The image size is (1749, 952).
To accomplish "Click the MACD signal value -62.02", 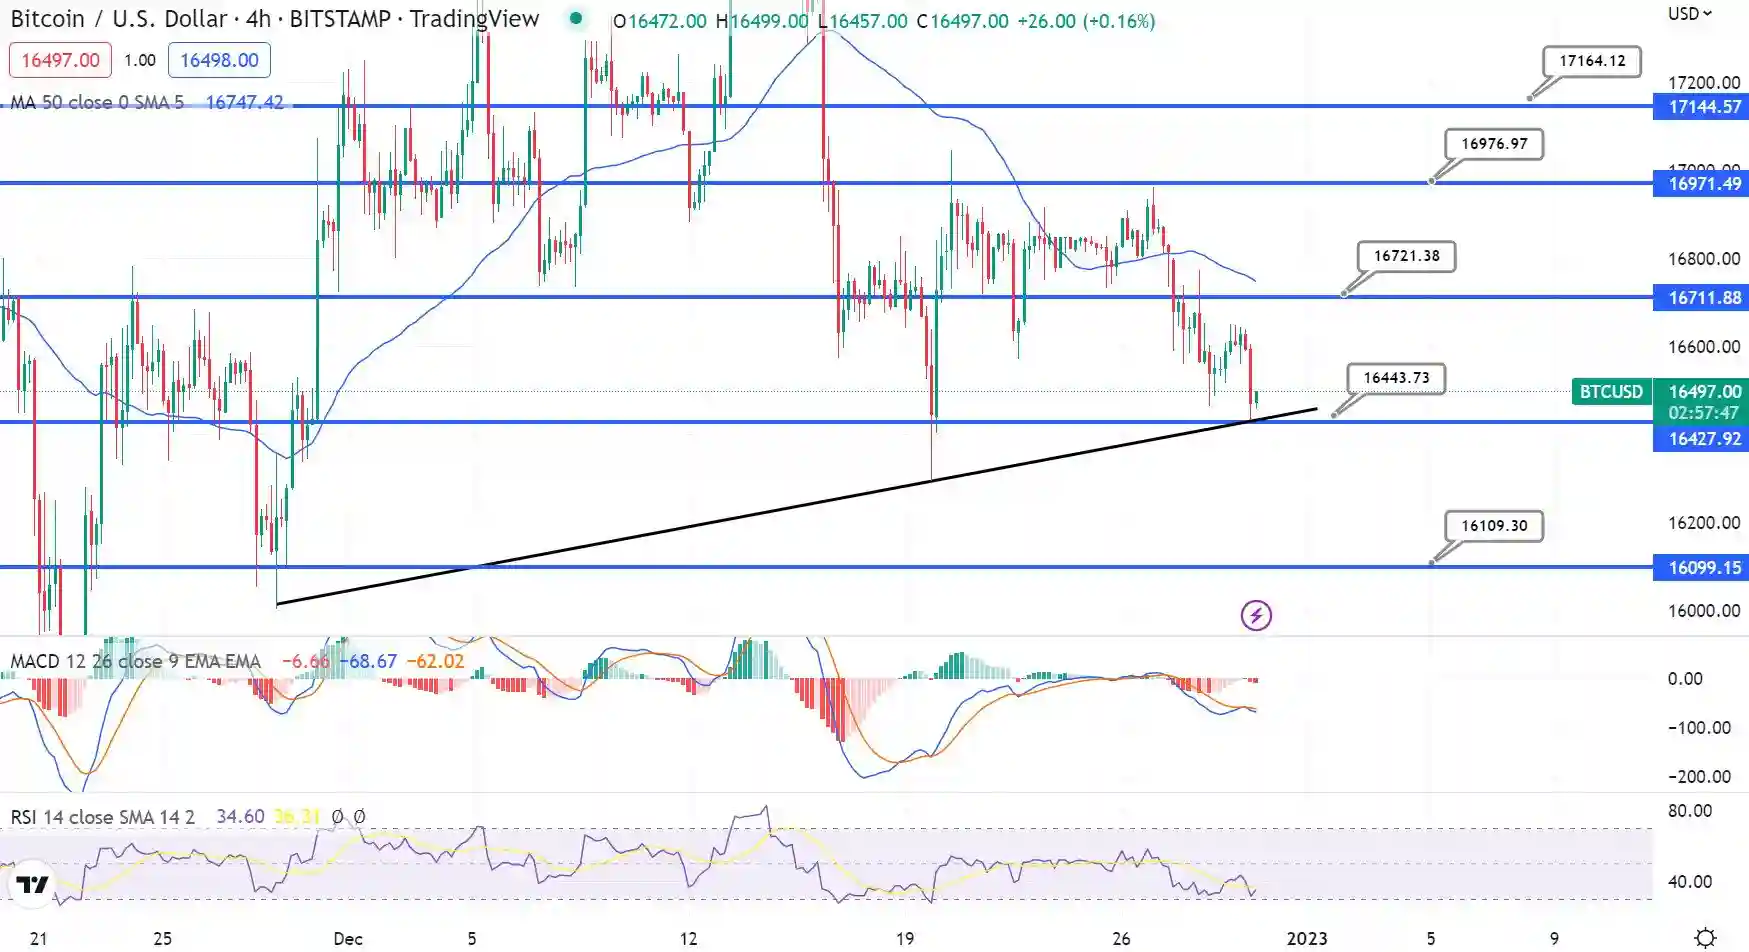I will pyautogui.click(x=435, y=661).
